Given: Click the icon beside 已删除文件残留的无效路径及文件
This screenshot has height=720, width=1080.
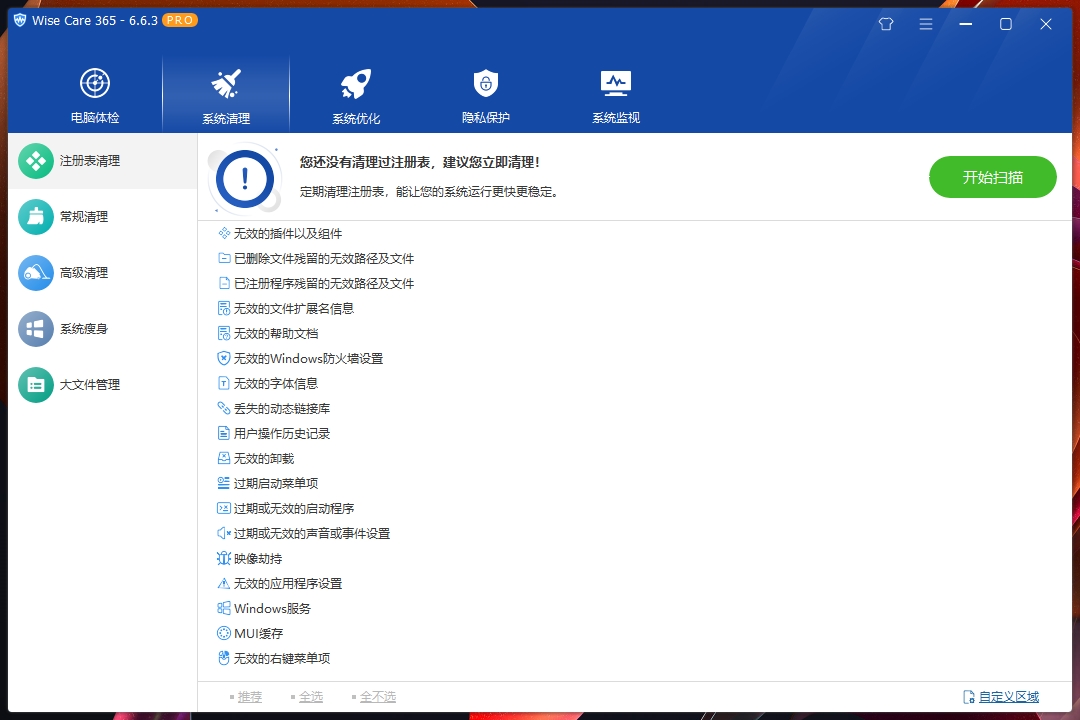Looking at the screenshot, I should click(224, 258).
